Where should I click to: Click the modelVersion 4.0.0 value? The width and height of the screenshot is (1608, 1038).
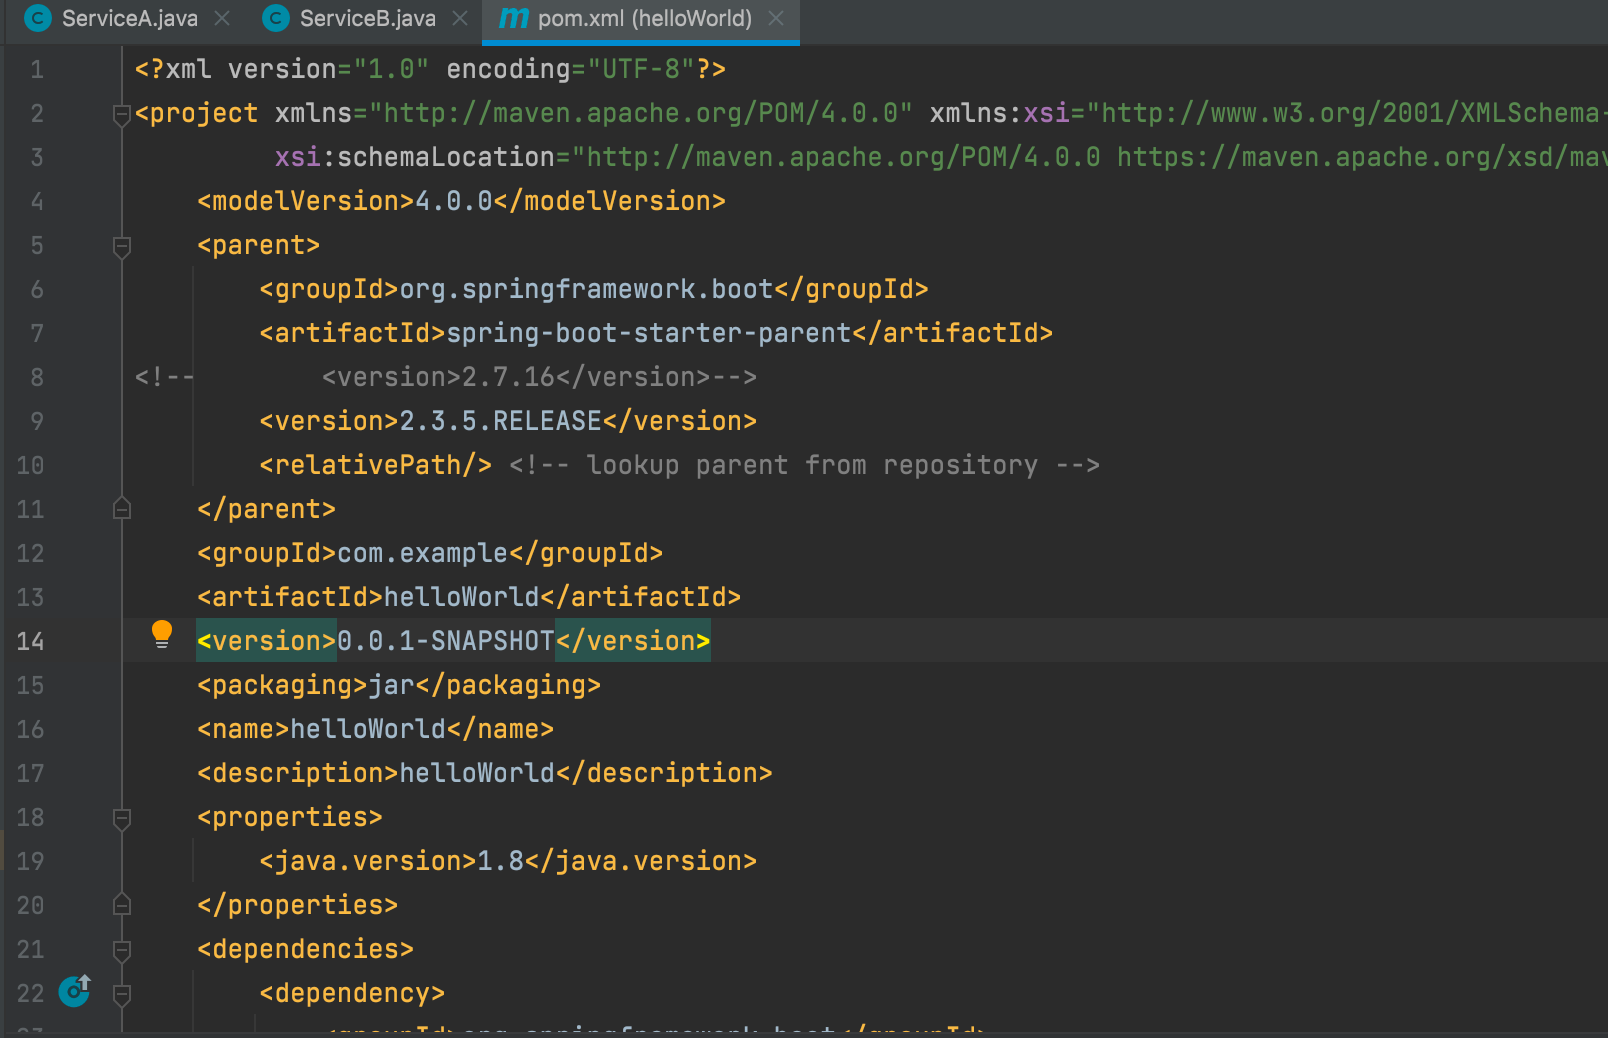454,202
